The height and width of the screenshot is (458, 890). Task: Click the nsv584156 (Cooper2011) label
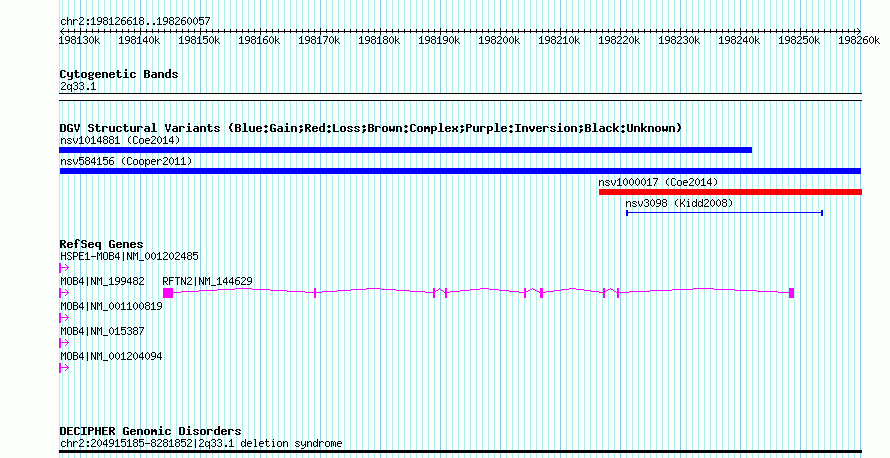coord(126,161)
